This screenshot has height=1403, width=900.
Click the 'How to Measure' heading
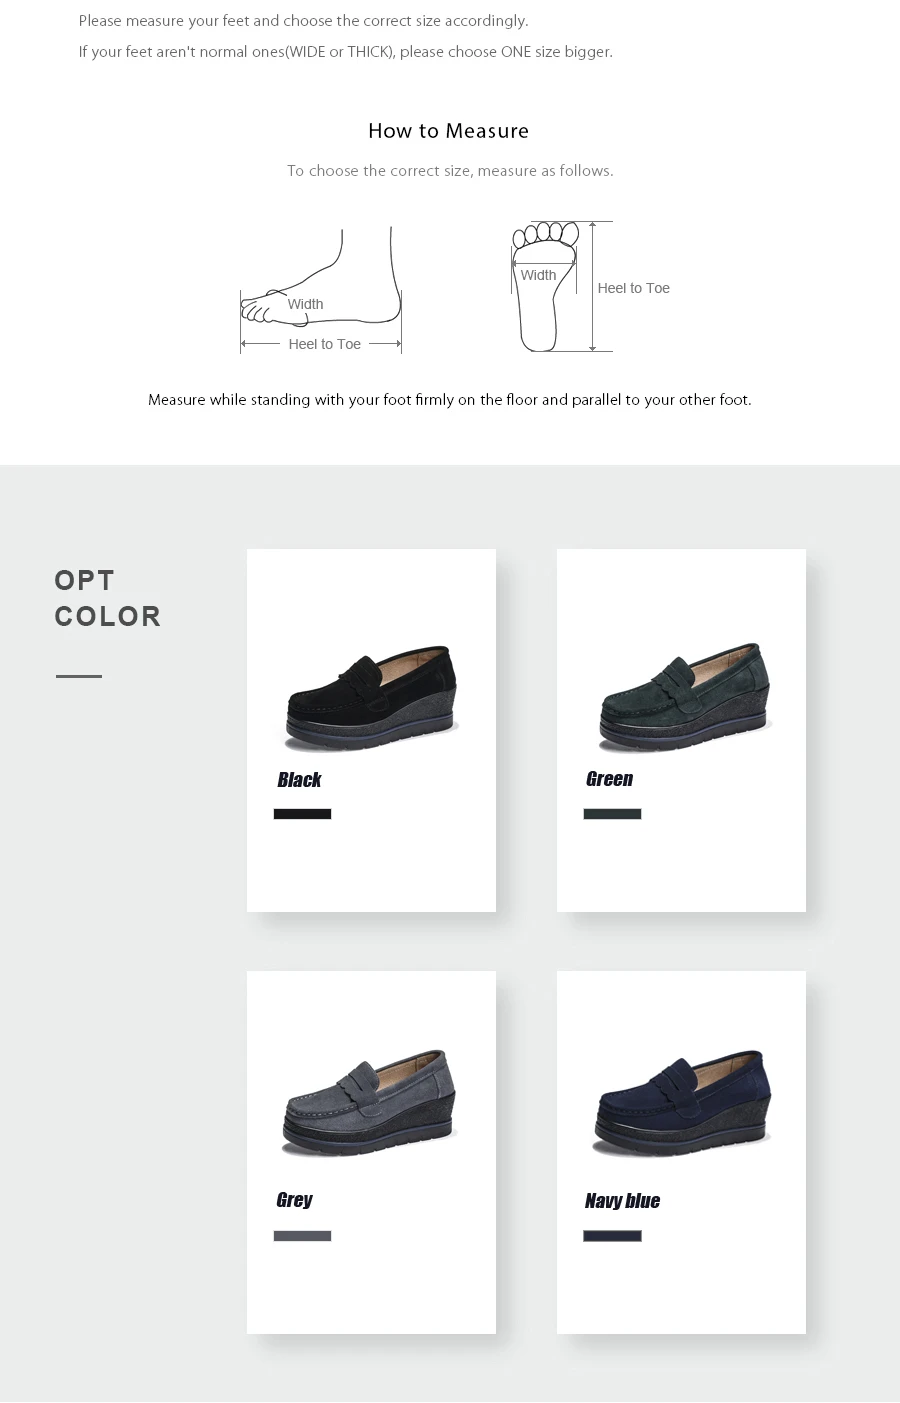tap(448, 131)
